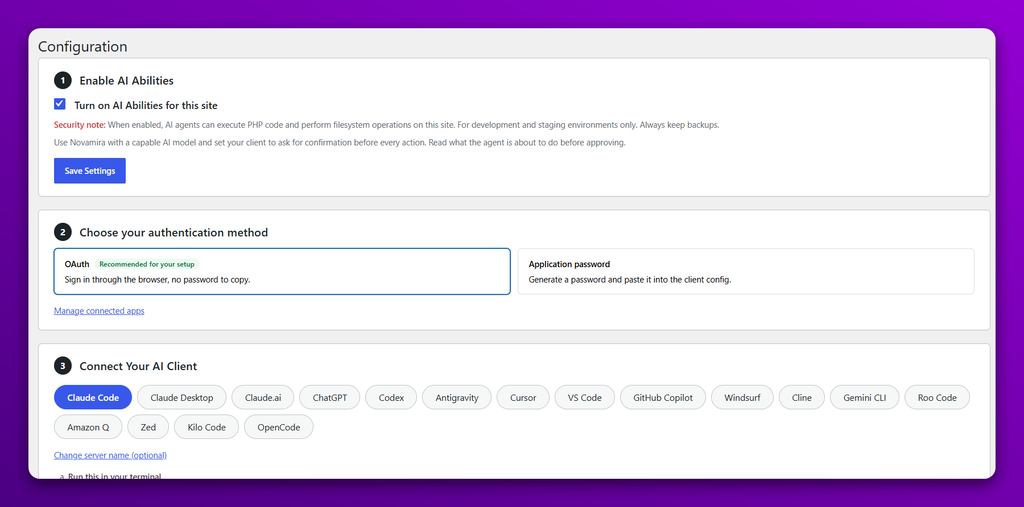The image size is (1024, 507).
Task: Expand Change server name (optional) link
Action: 110,455
